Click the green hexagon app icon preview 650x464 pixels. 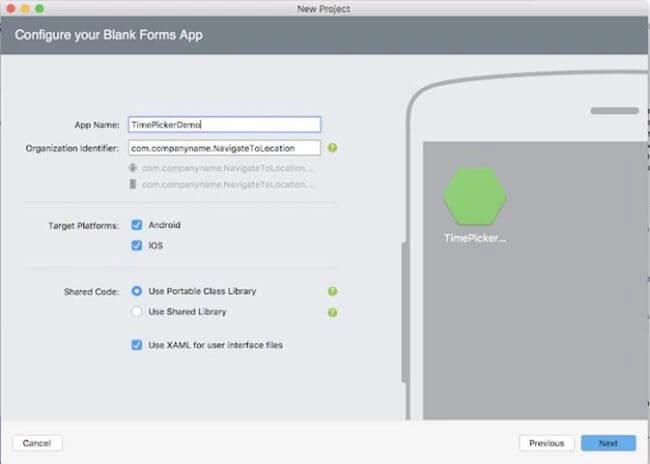475,196
